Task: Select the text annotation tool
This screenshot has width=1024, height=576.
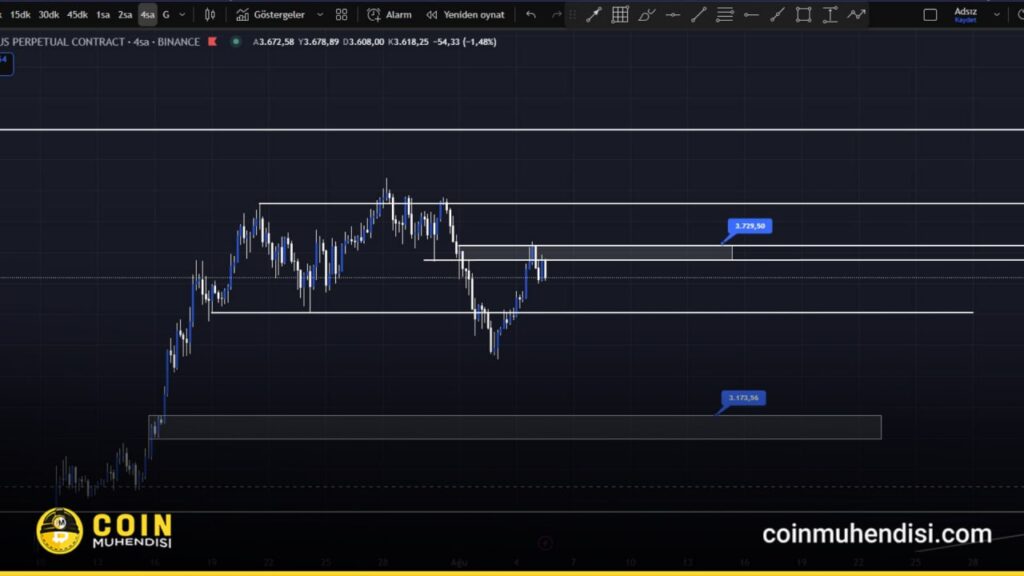Action: click(829, 14)
